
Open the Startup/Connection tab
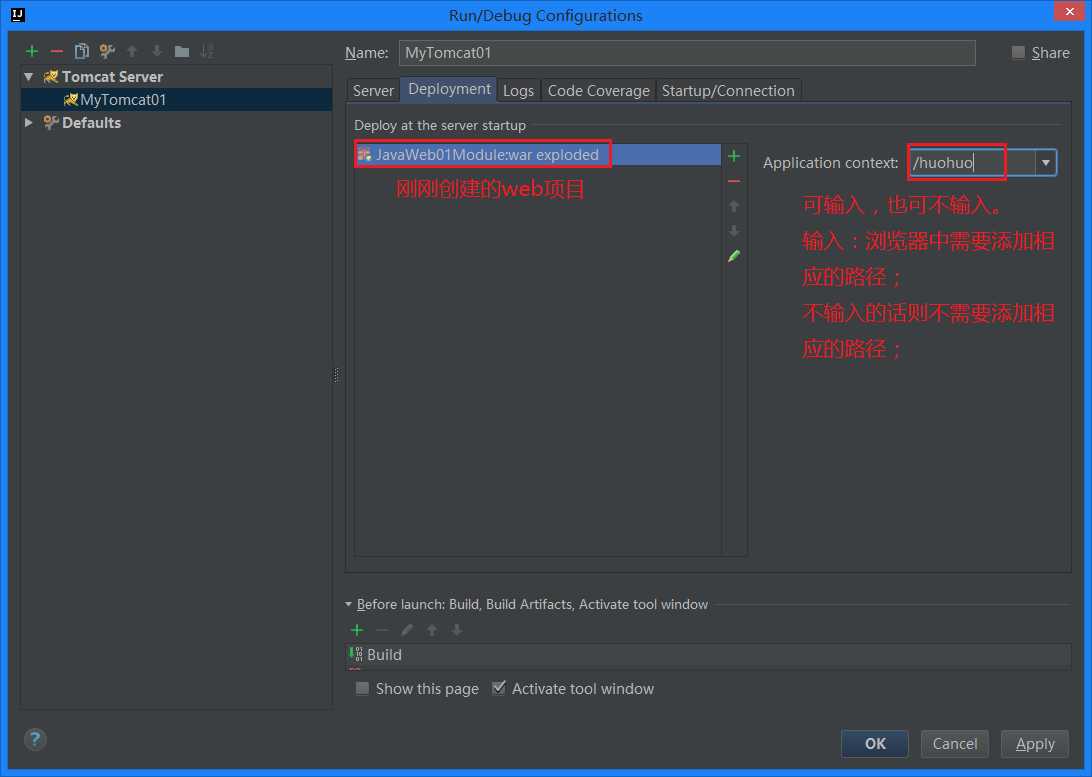tap(728, 91)
